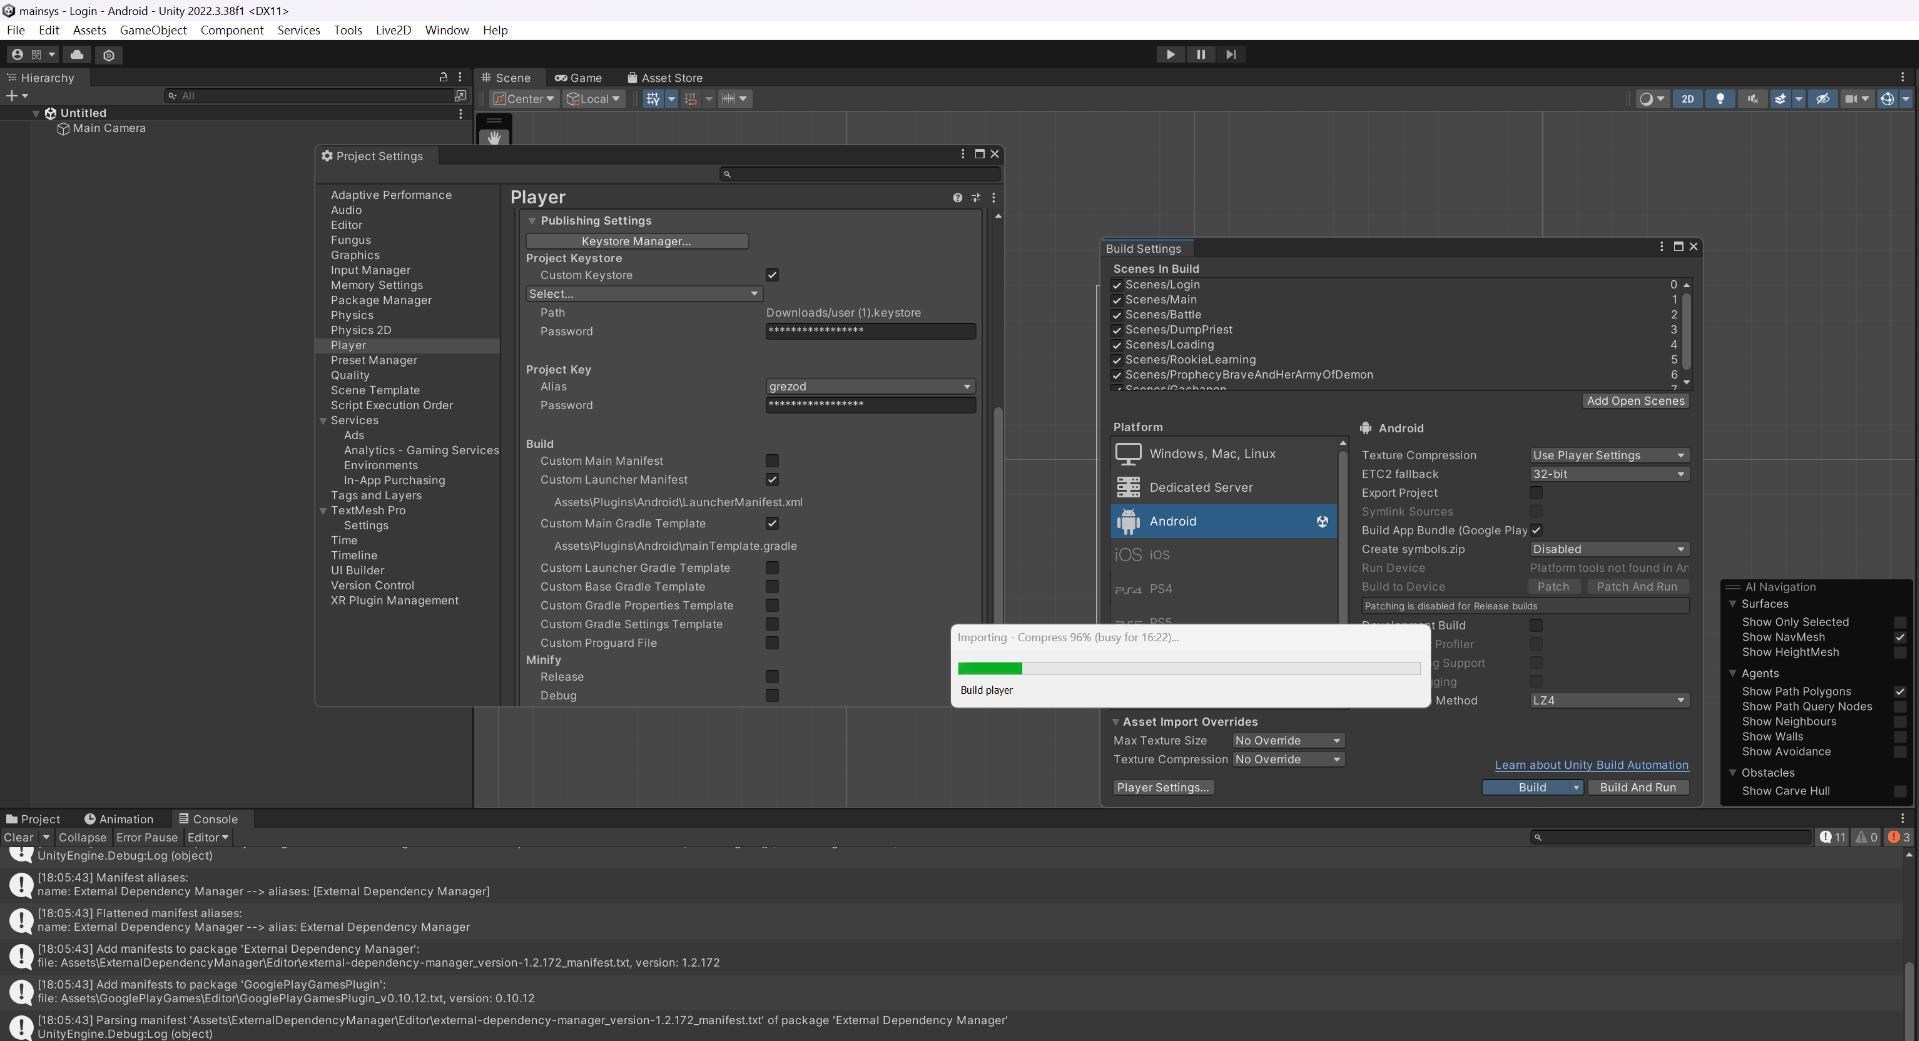Image resolution: width=1919 pixels, height=1041 pixels.
Task: Open the Alias dropdown showing grezod
Action: click(869, 387)
